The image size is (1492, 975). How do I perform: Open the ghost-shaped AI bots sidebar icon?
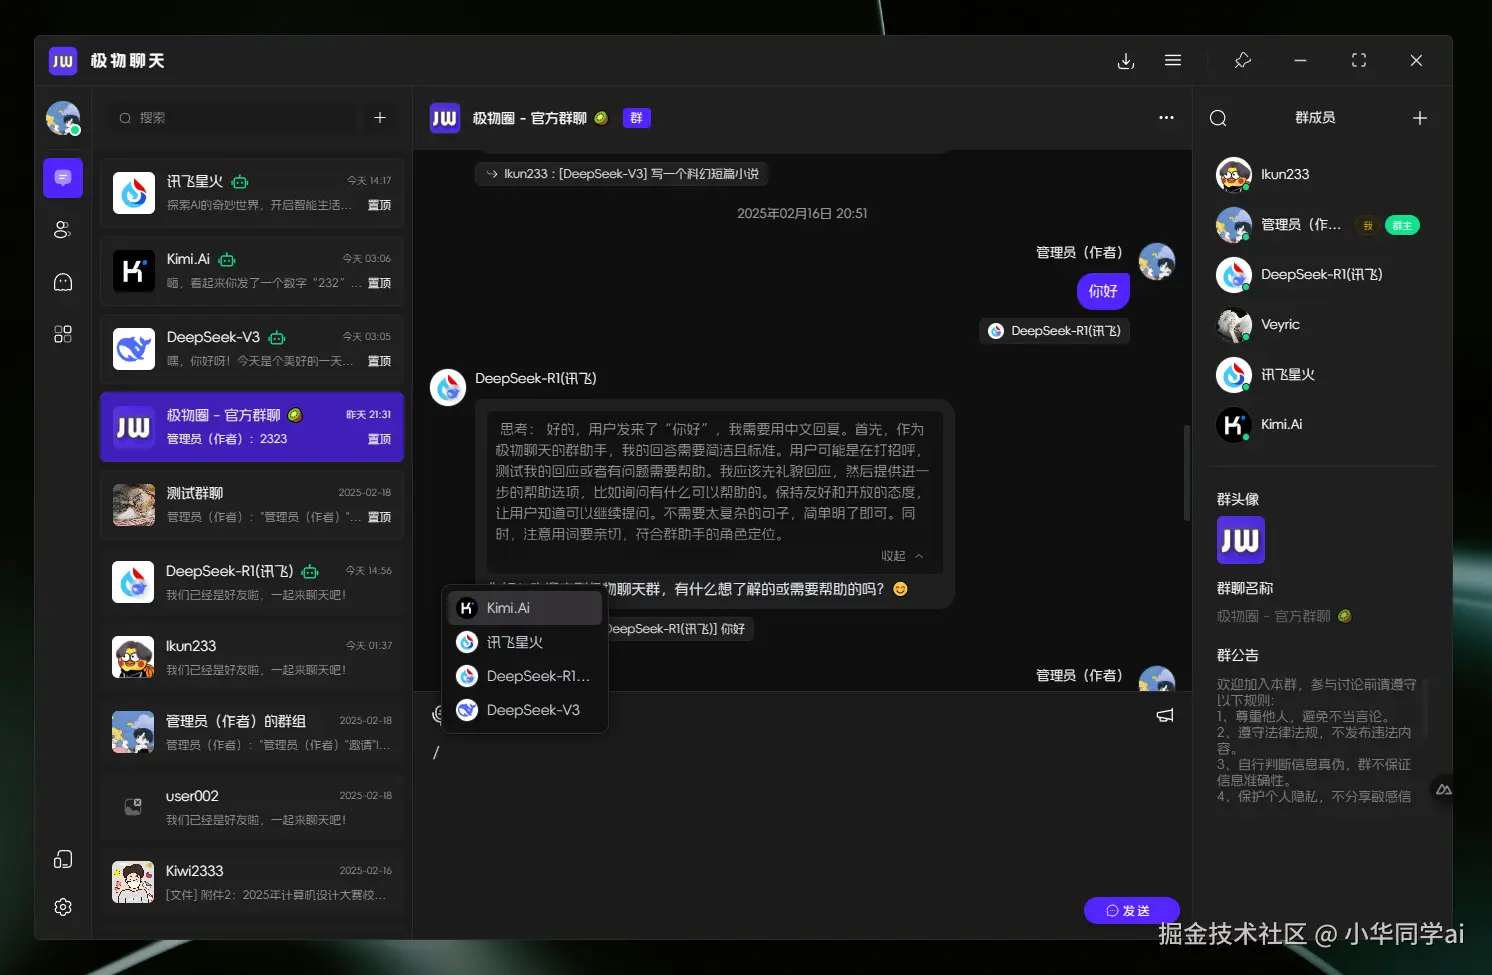(x=63, y=282)
